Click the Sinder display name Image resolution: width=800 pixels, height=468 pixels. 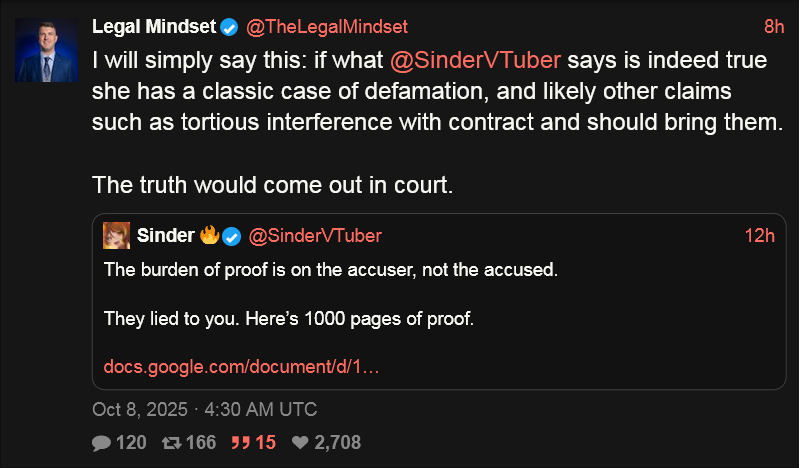point(166,236)
